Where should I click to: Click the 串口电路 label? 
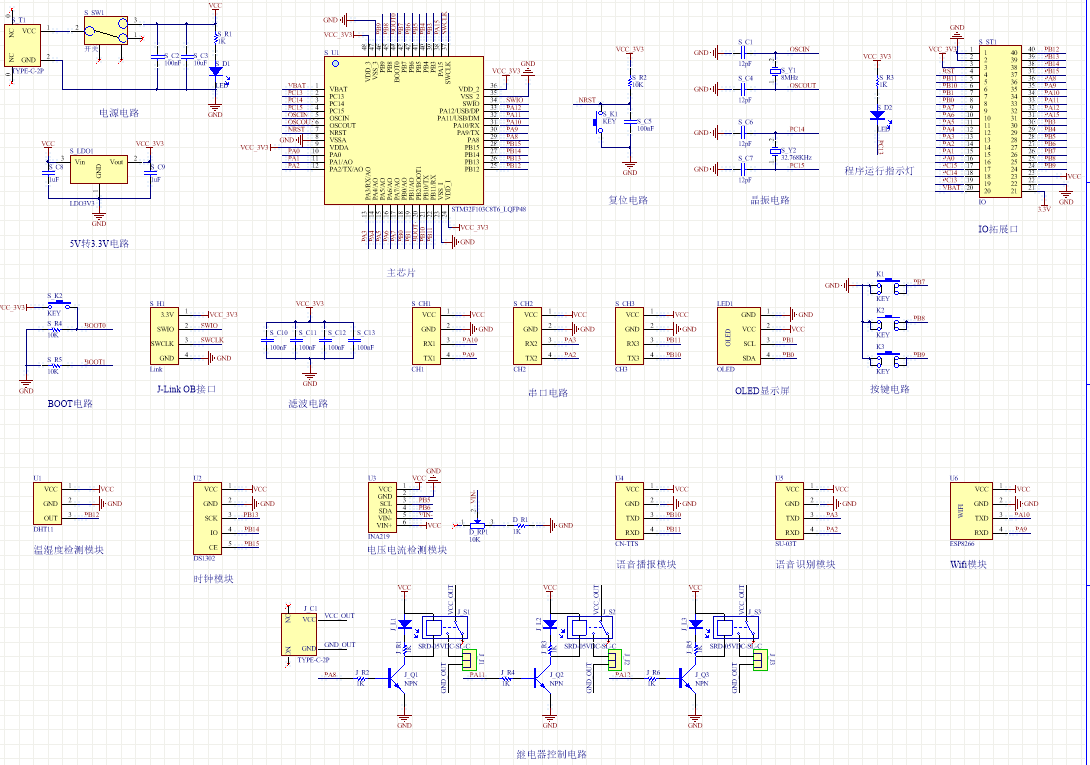(x=548, y=393)
